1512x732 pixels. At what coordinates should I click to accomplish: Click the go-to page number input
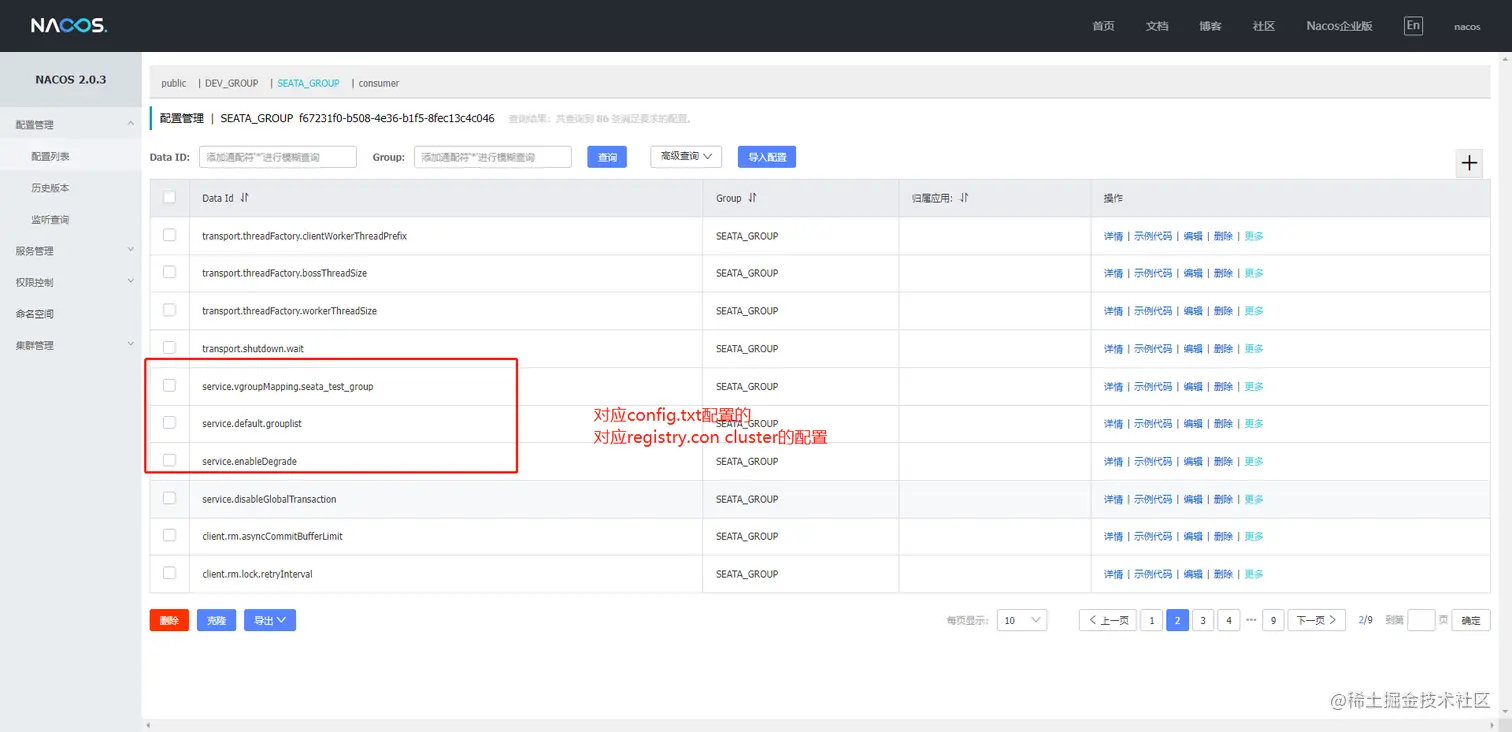(x=1421, y=620)
